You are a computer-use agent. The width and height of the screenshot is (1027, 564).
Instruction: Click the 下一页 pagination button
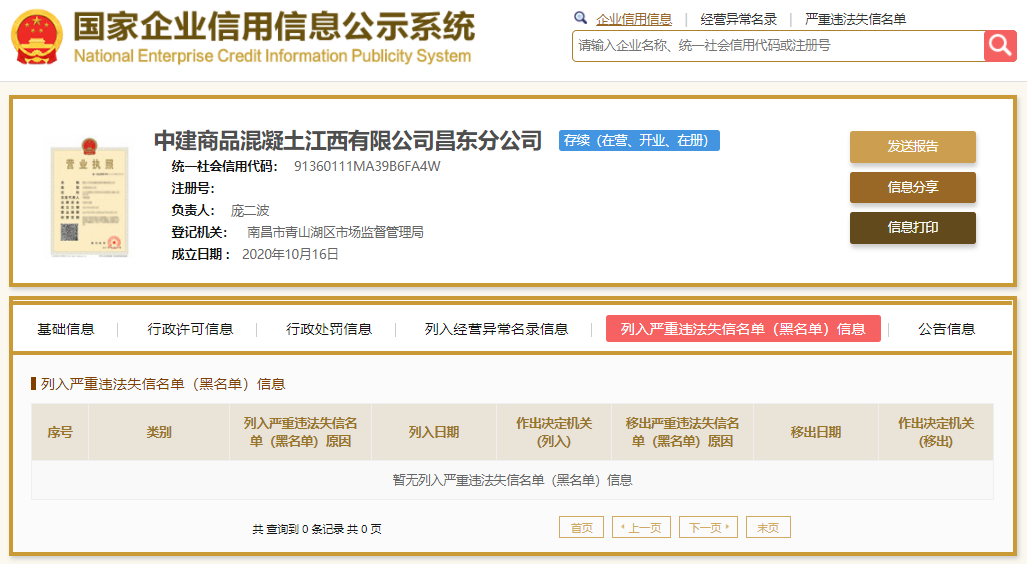709,527
